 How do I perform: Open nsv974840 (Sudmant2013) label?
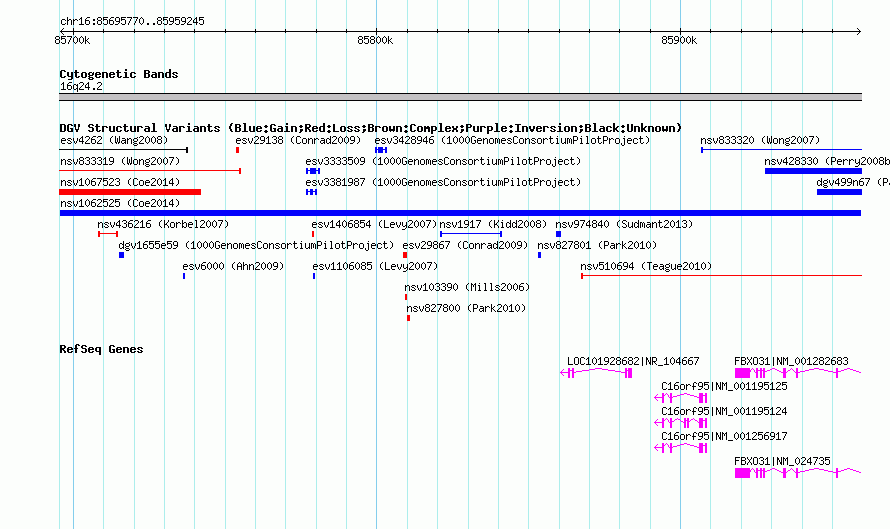(624, 224)
